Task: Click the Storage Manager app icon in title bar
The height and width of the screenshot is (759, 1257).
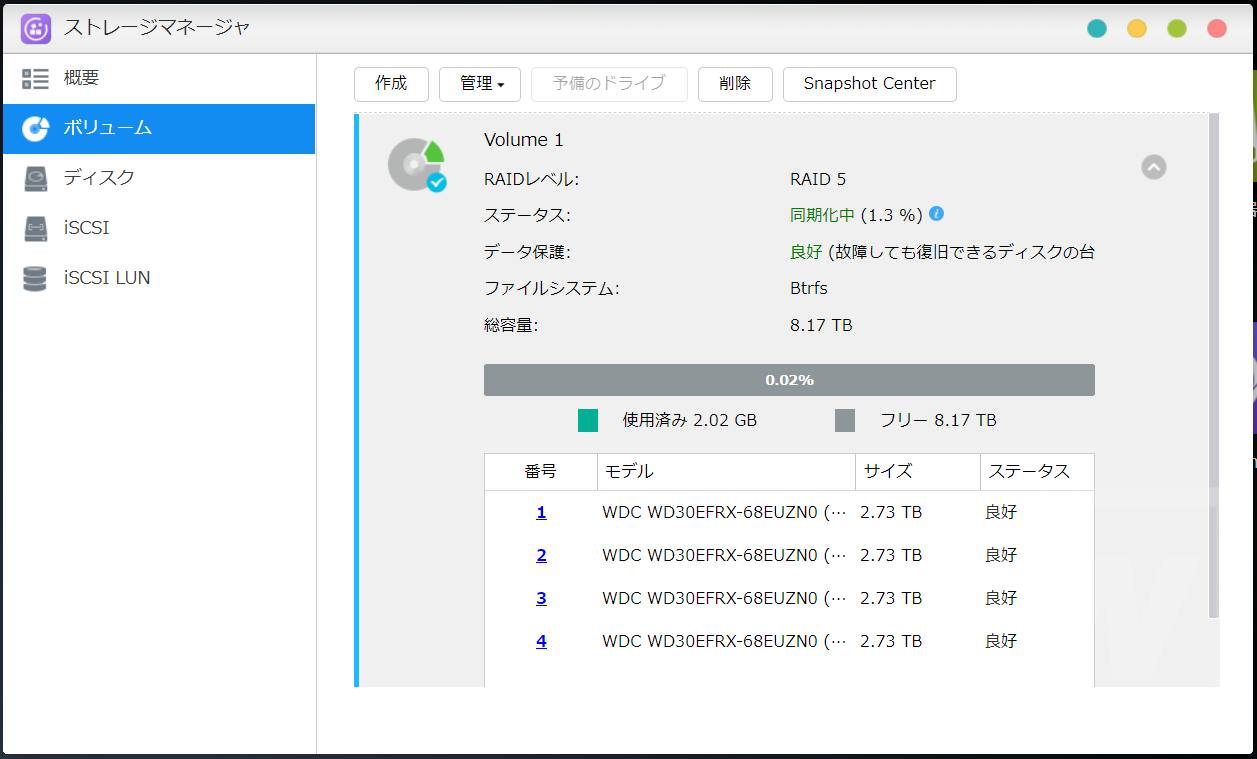Action: (x=36, y=28)
